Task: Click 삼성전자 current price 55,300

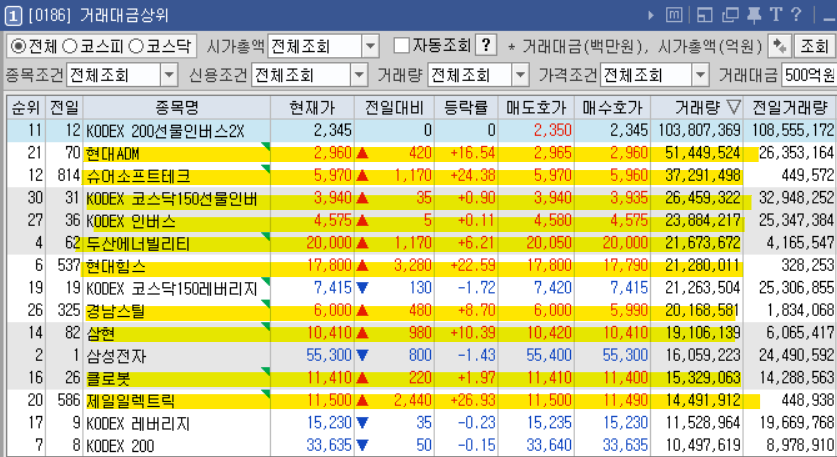Action: (x=329, y=355)
